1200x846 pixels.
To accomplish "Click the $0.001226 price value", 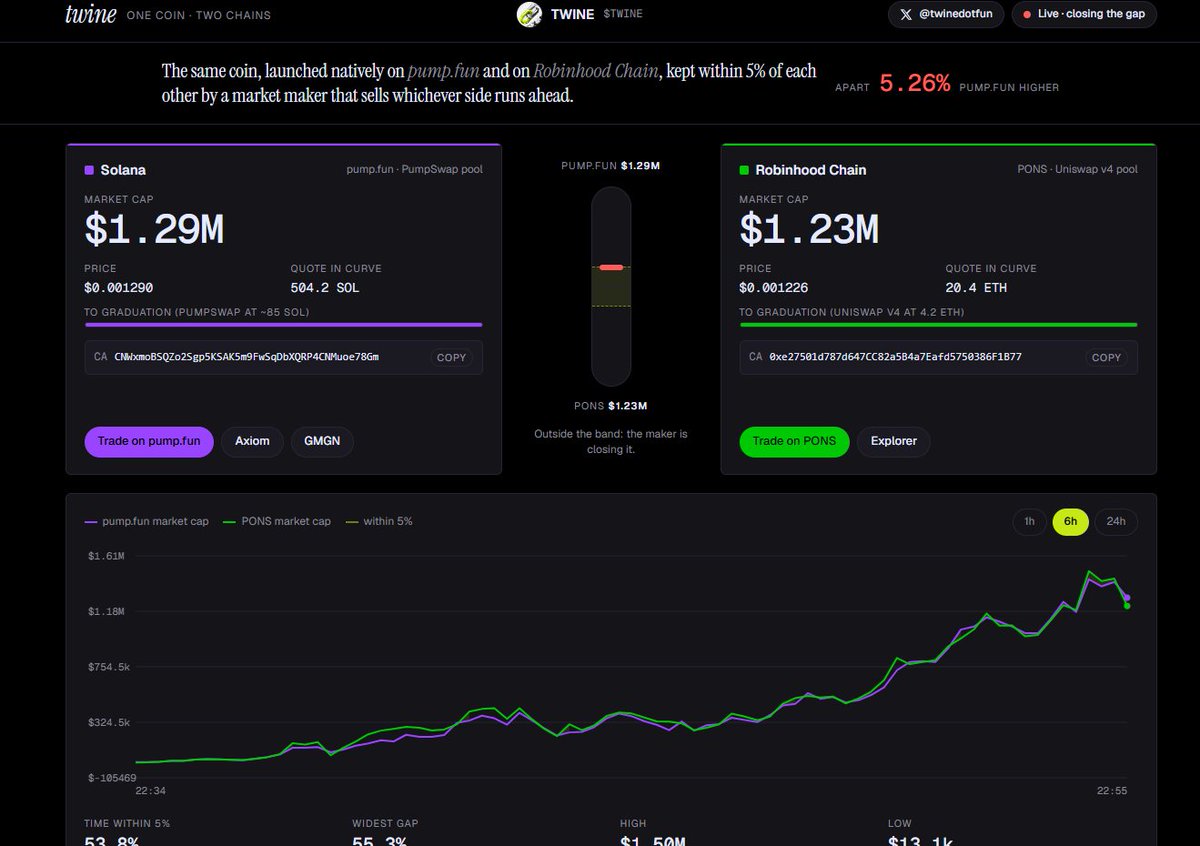I will pos(774,288).
